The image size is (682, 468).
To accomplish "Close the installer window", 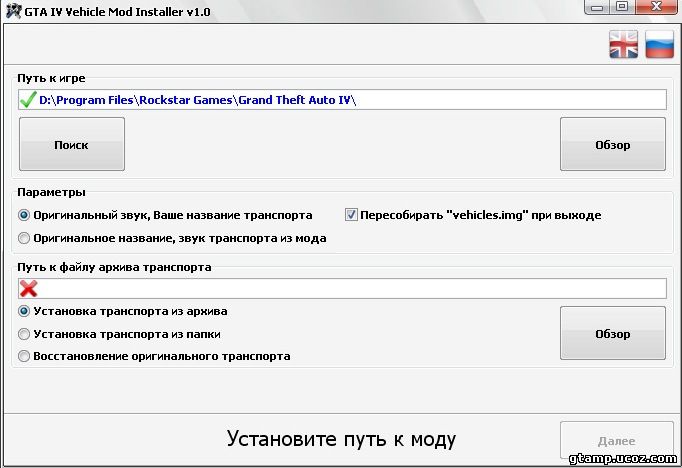I will (x=656, y=7).
